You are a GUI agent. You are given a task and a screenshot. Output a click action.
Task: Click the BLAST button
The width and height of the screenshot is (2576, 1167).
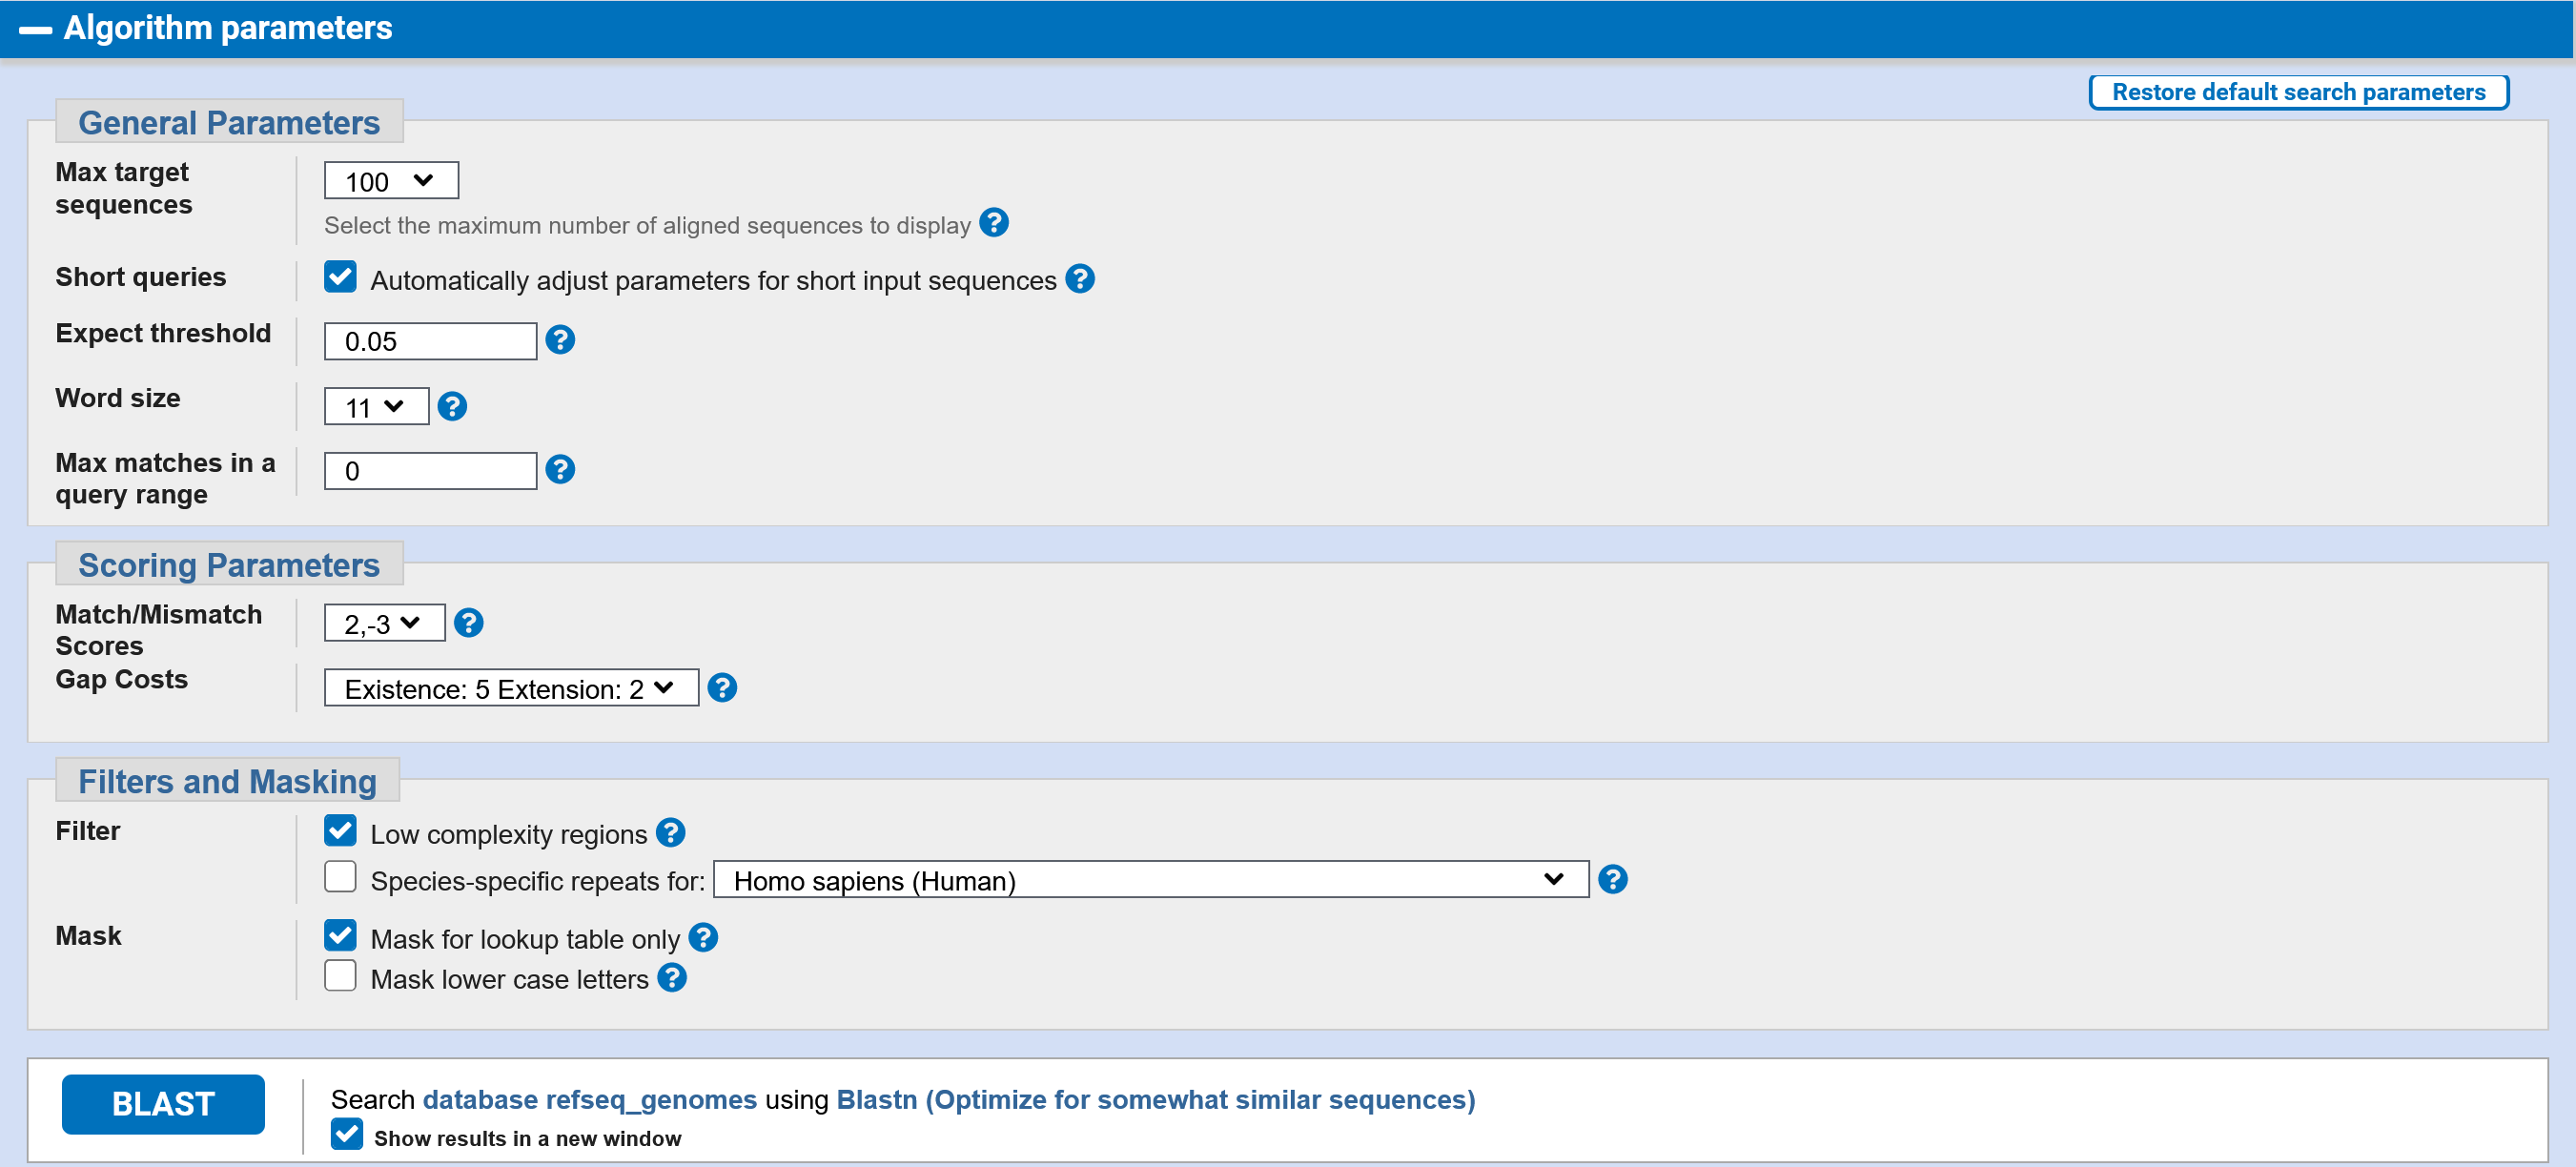point(163,1104)
